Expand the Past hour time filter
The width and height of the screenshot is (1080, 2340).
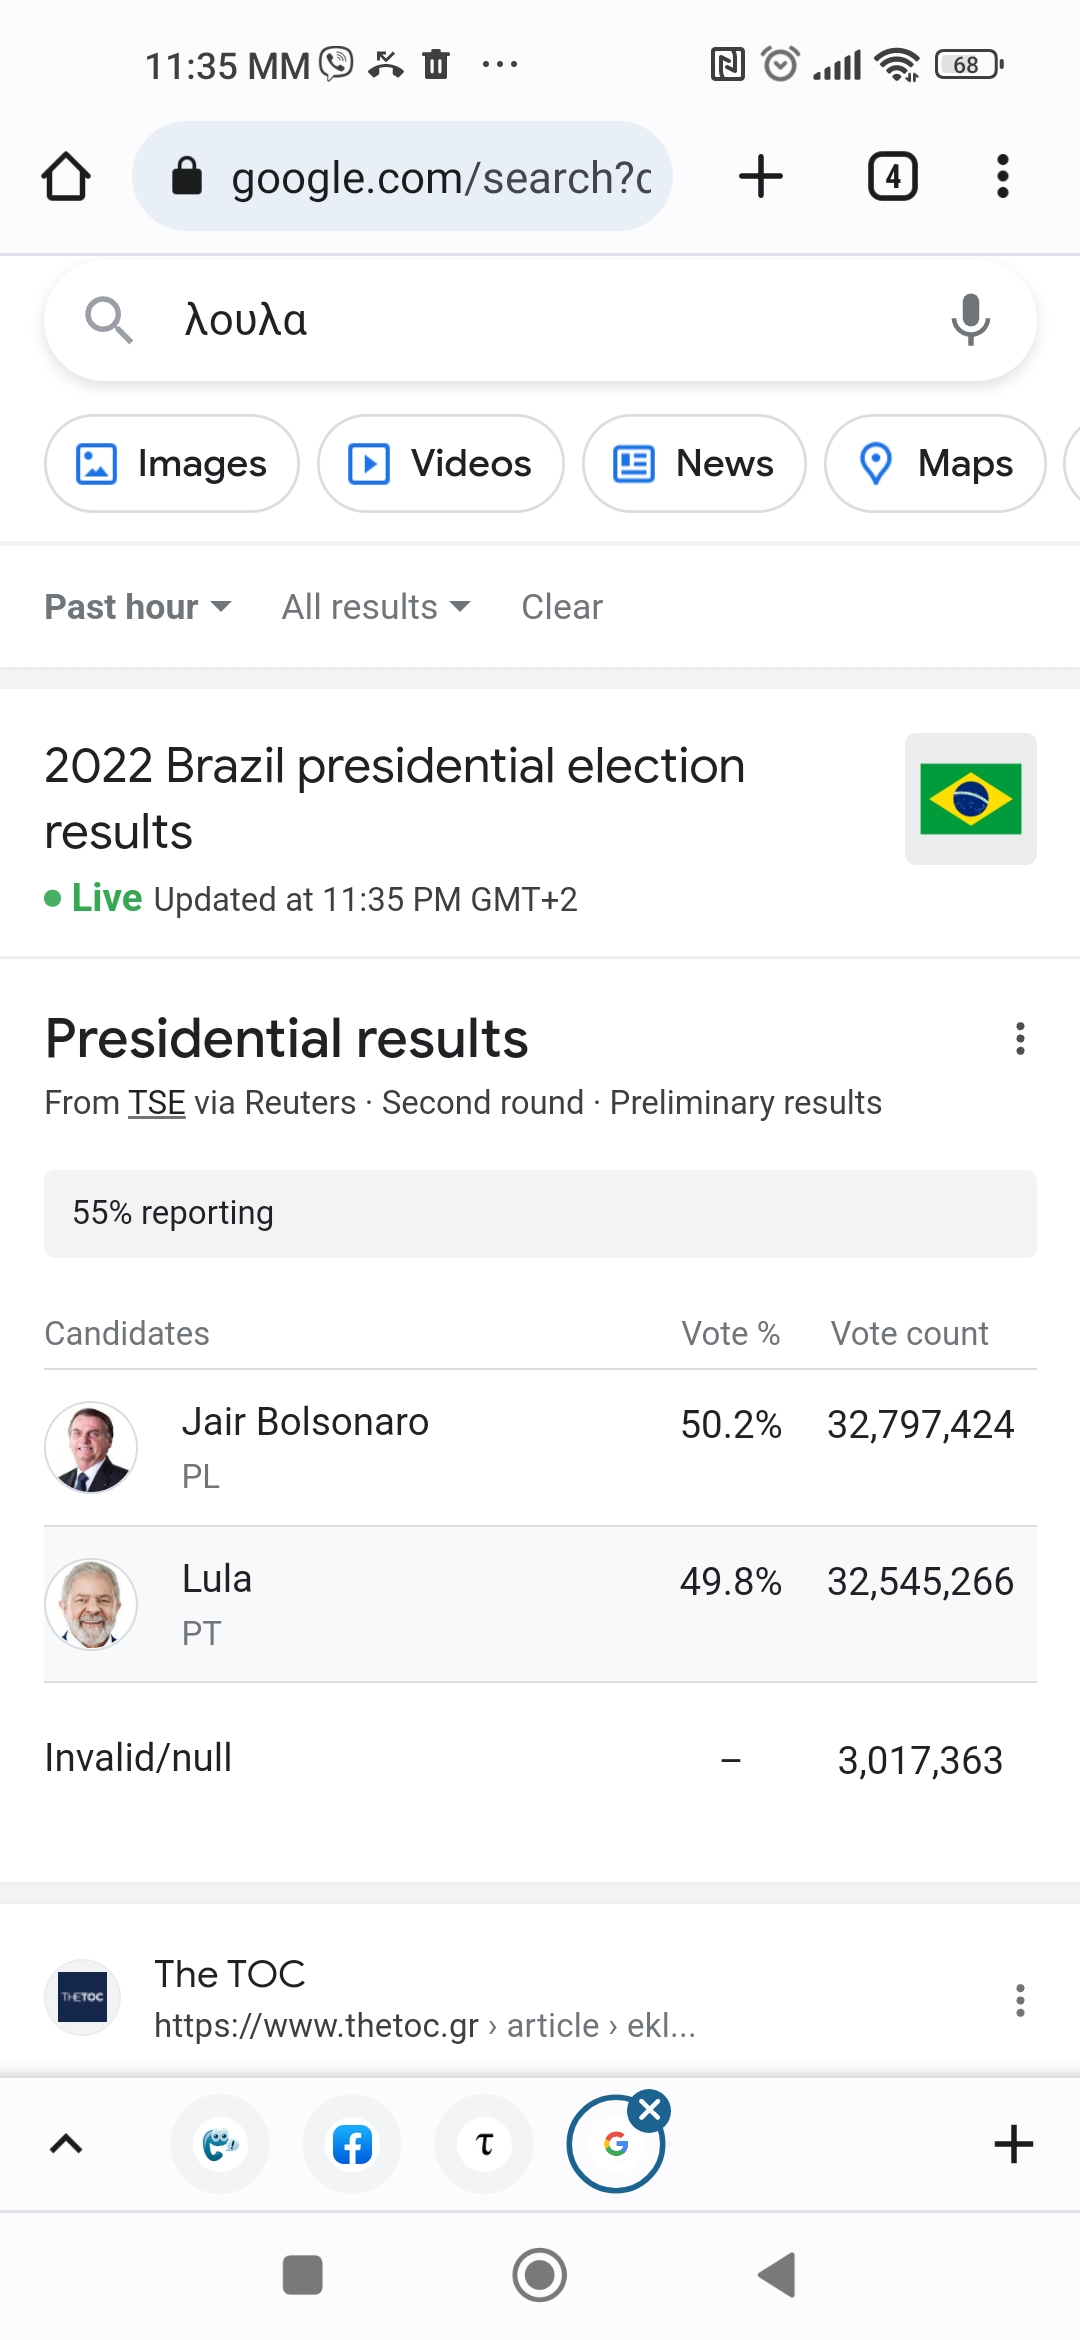click(x=138, y=607)
